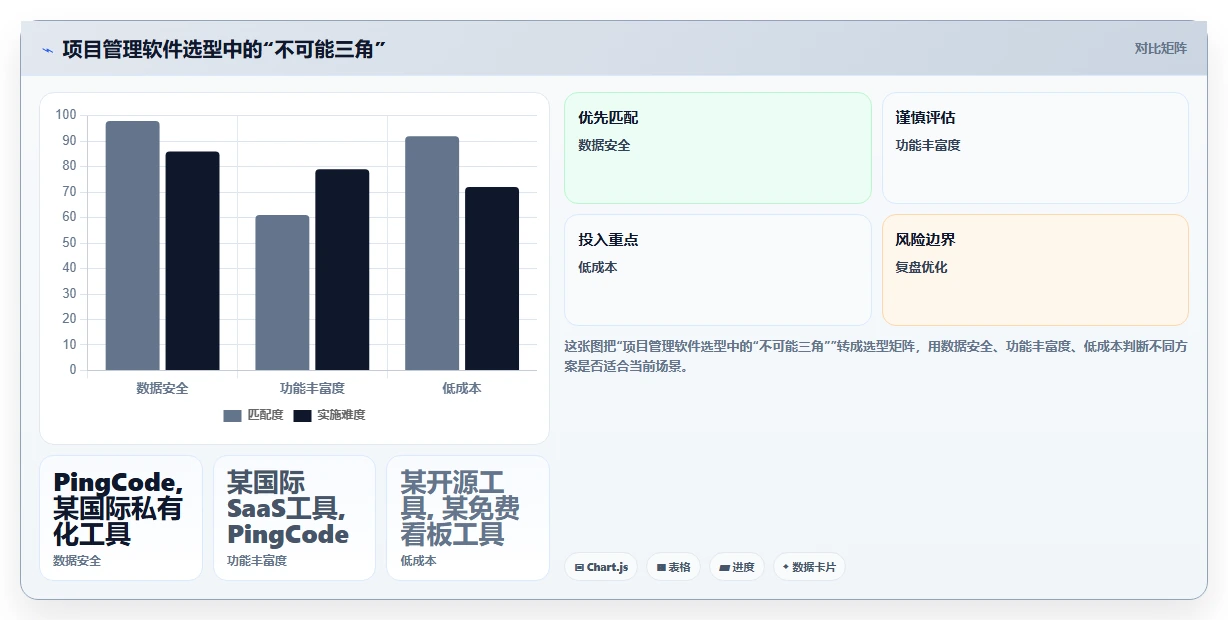This screenshot has height=620, width=1228.
Task: Open the 风险边界 matrix card
Action: 1035,270
